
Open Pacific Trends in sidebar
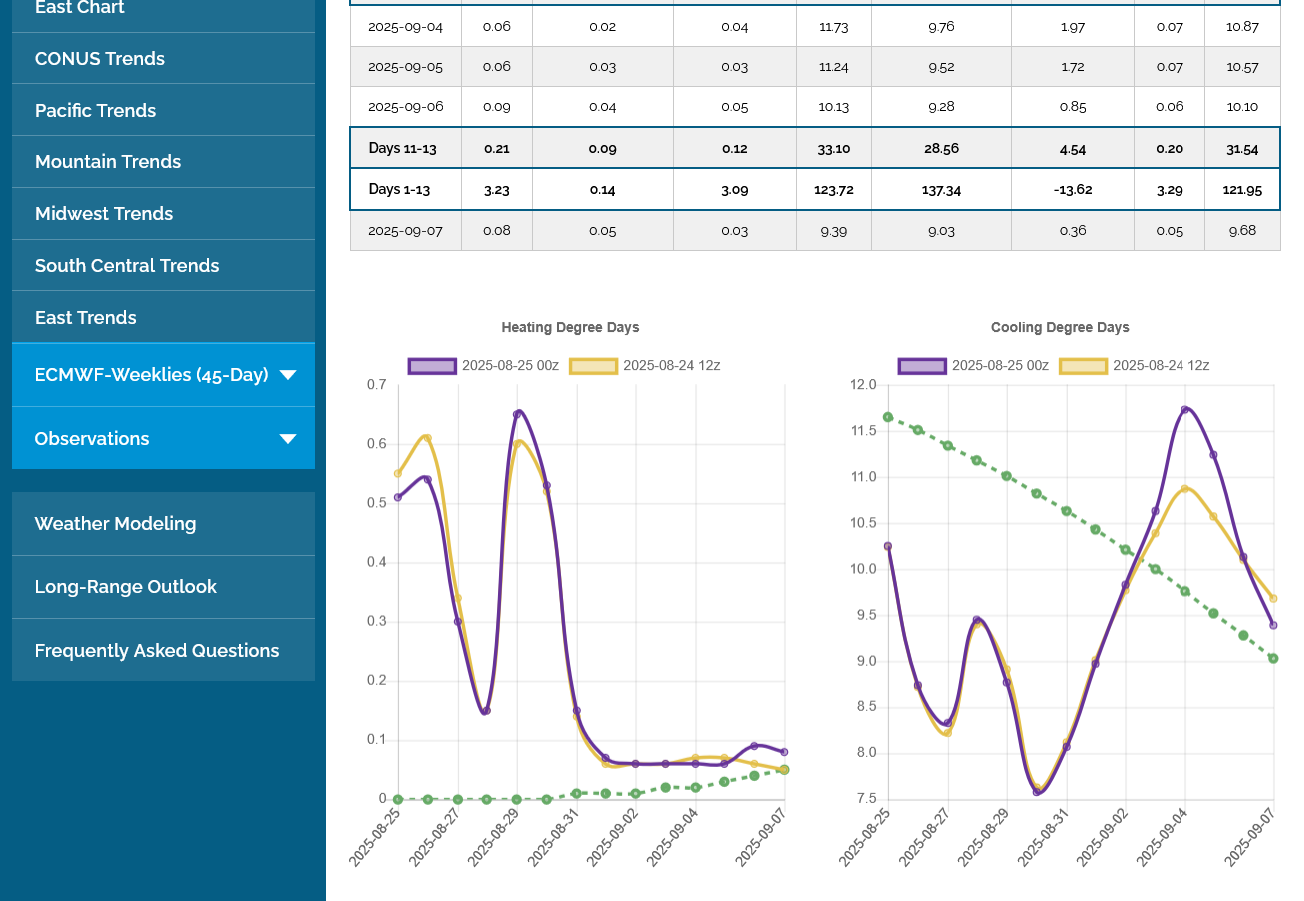click(x=95, y=111)
